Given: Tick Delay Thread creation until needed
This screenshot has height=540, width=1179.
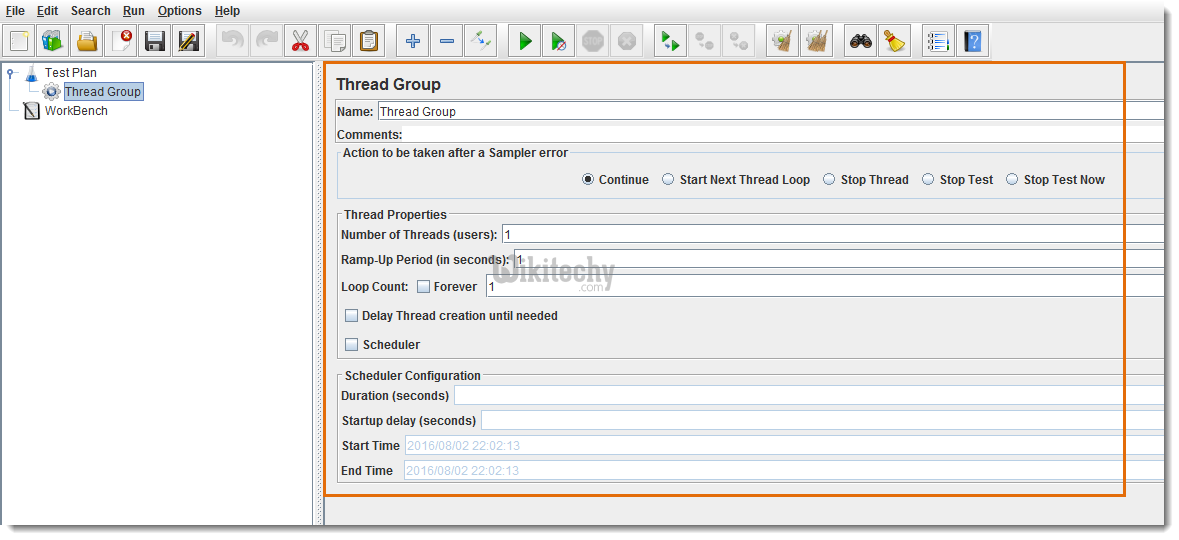Looking at the screenshot, I should 352,316.
